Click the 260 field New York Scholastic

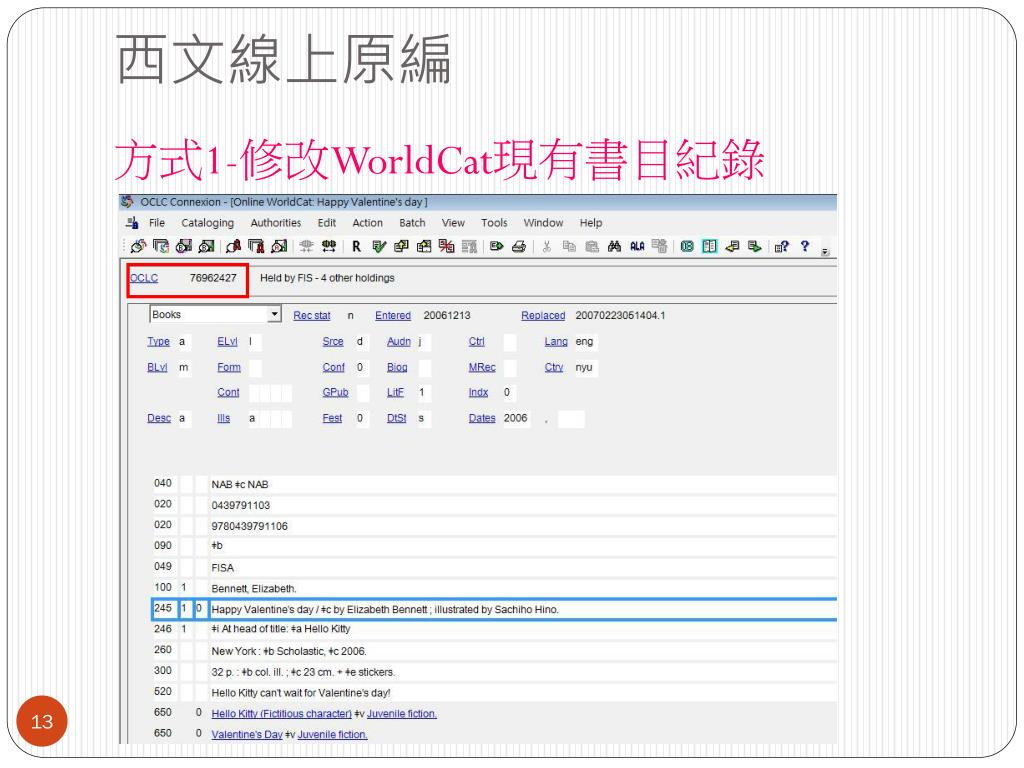[289, 651]
